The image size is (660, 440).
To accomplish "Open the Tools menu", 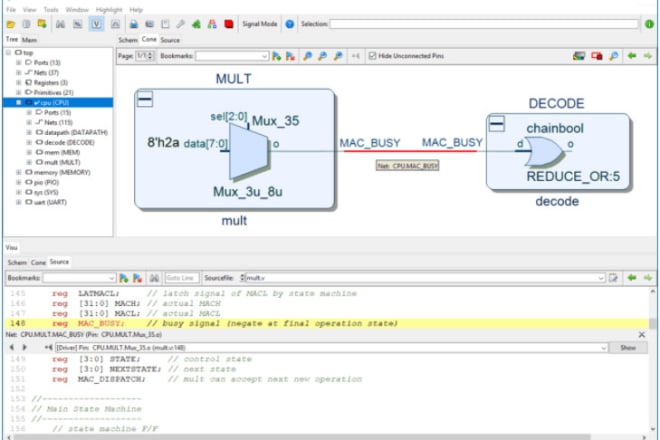I will (51, 9).
